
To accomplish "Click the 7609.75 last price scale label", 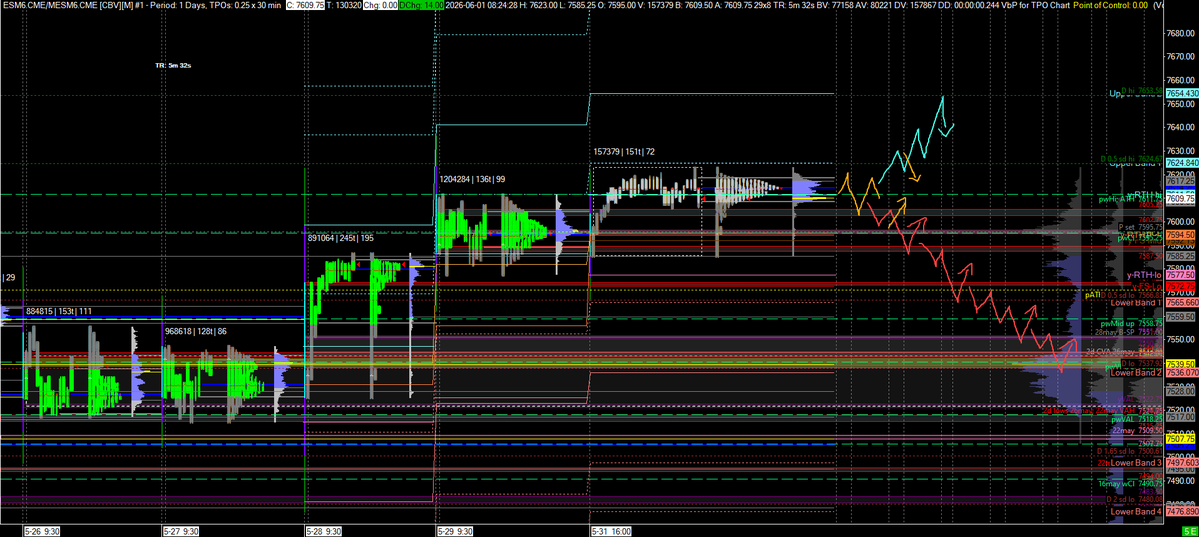I will click(1180, 199).
